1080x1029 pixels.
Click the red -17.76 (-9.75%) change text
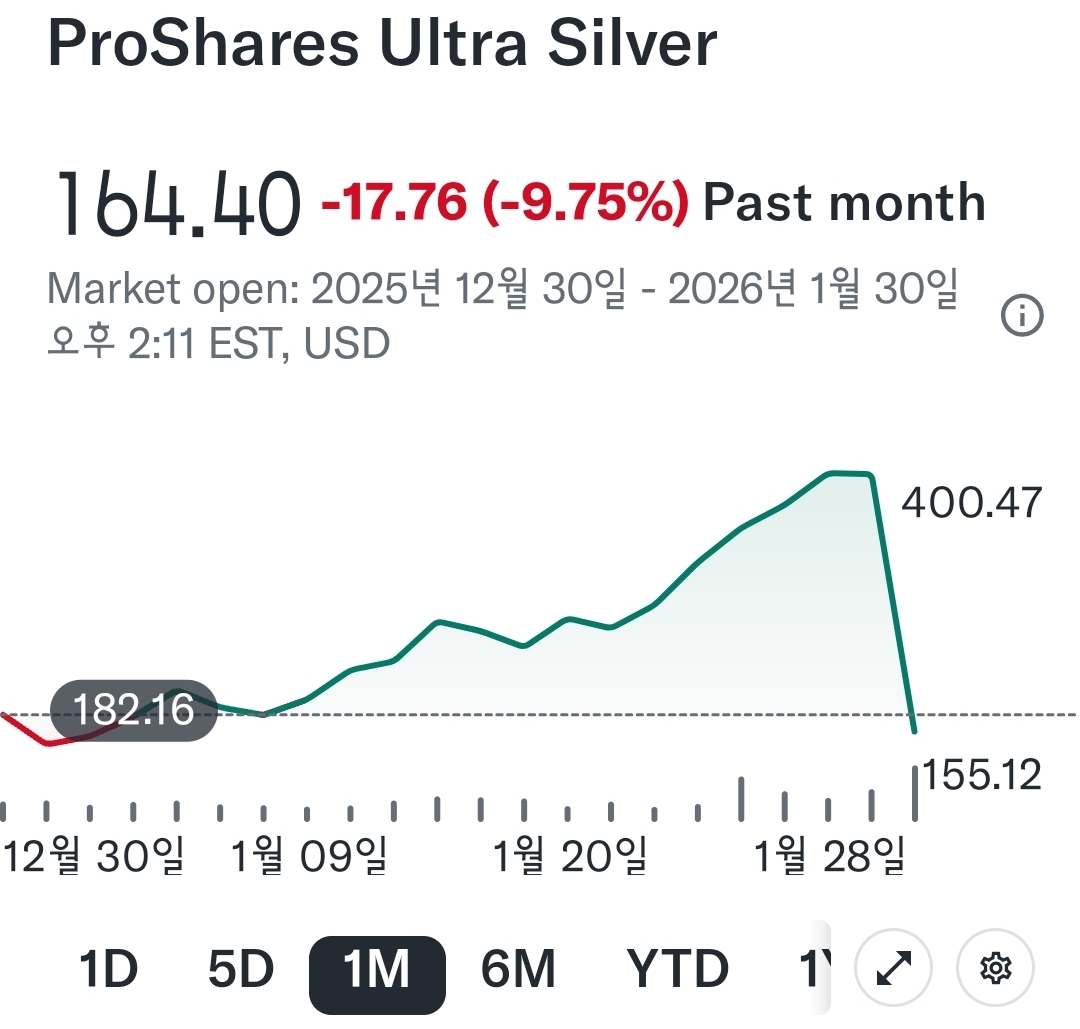coord(504,203)
